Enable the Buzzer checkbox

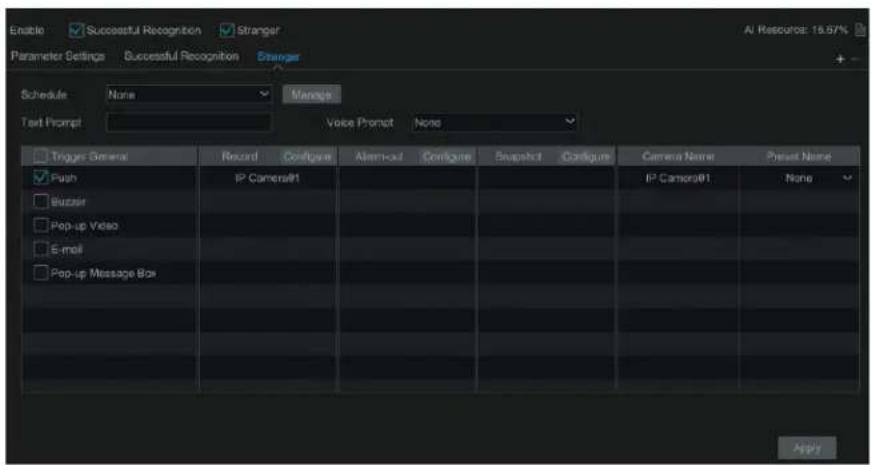click(41, 202)
